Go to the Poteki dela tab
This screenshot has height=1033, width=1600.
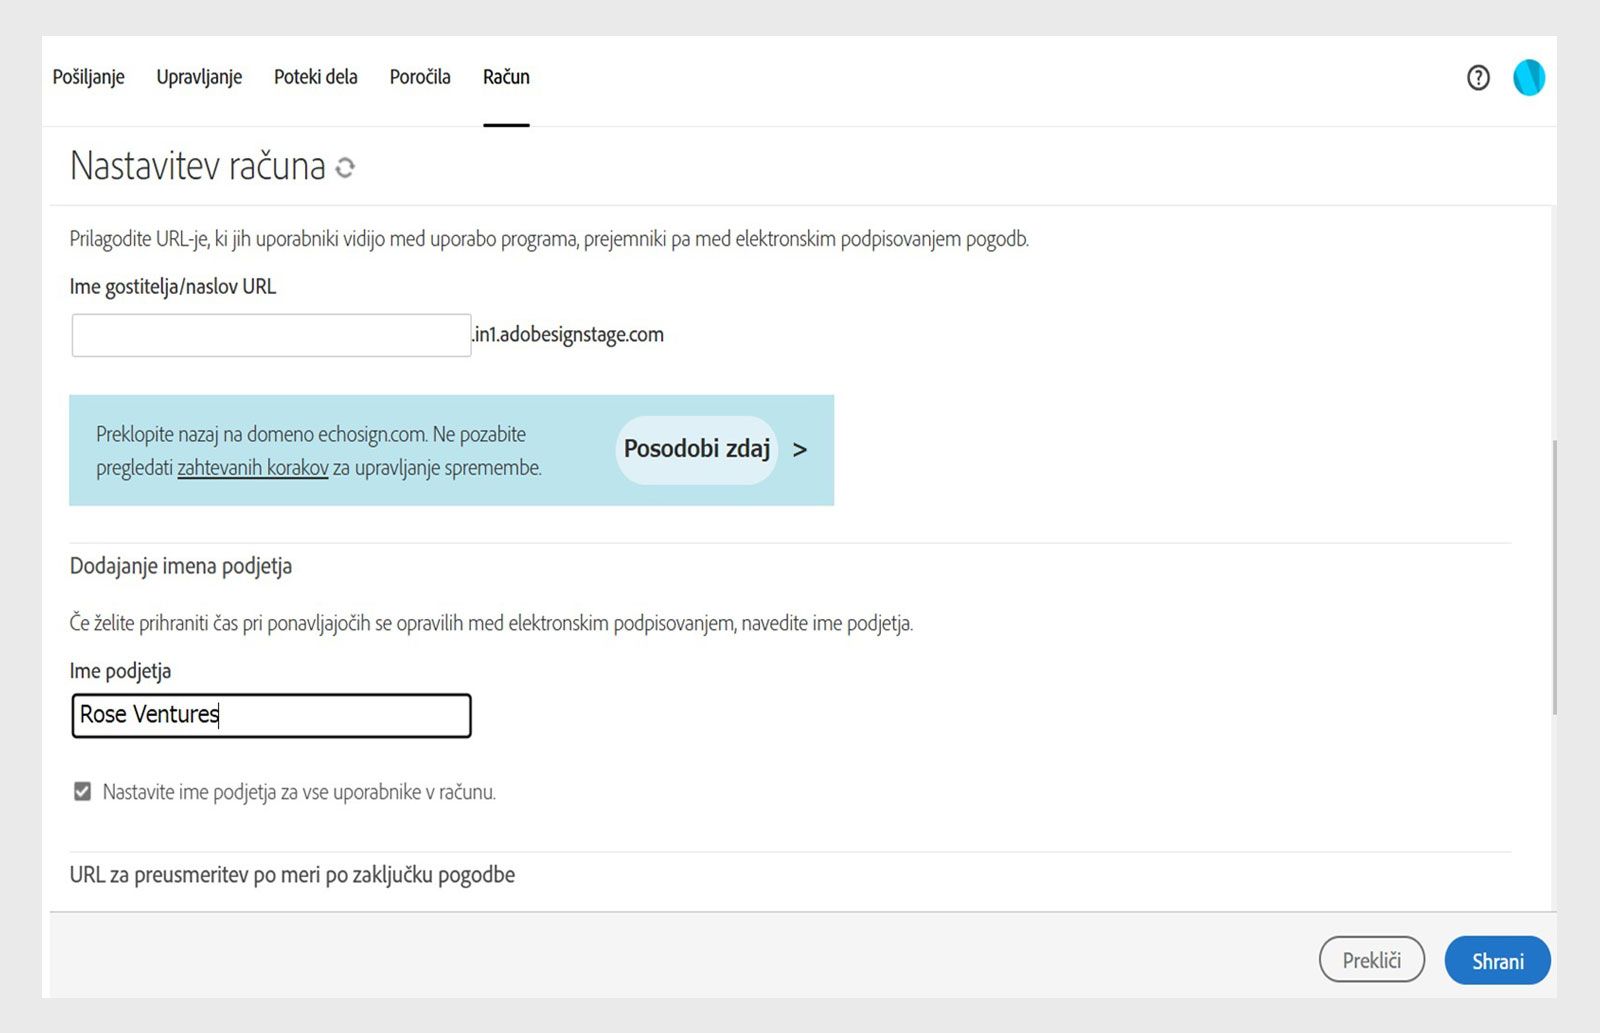point(315,77)
